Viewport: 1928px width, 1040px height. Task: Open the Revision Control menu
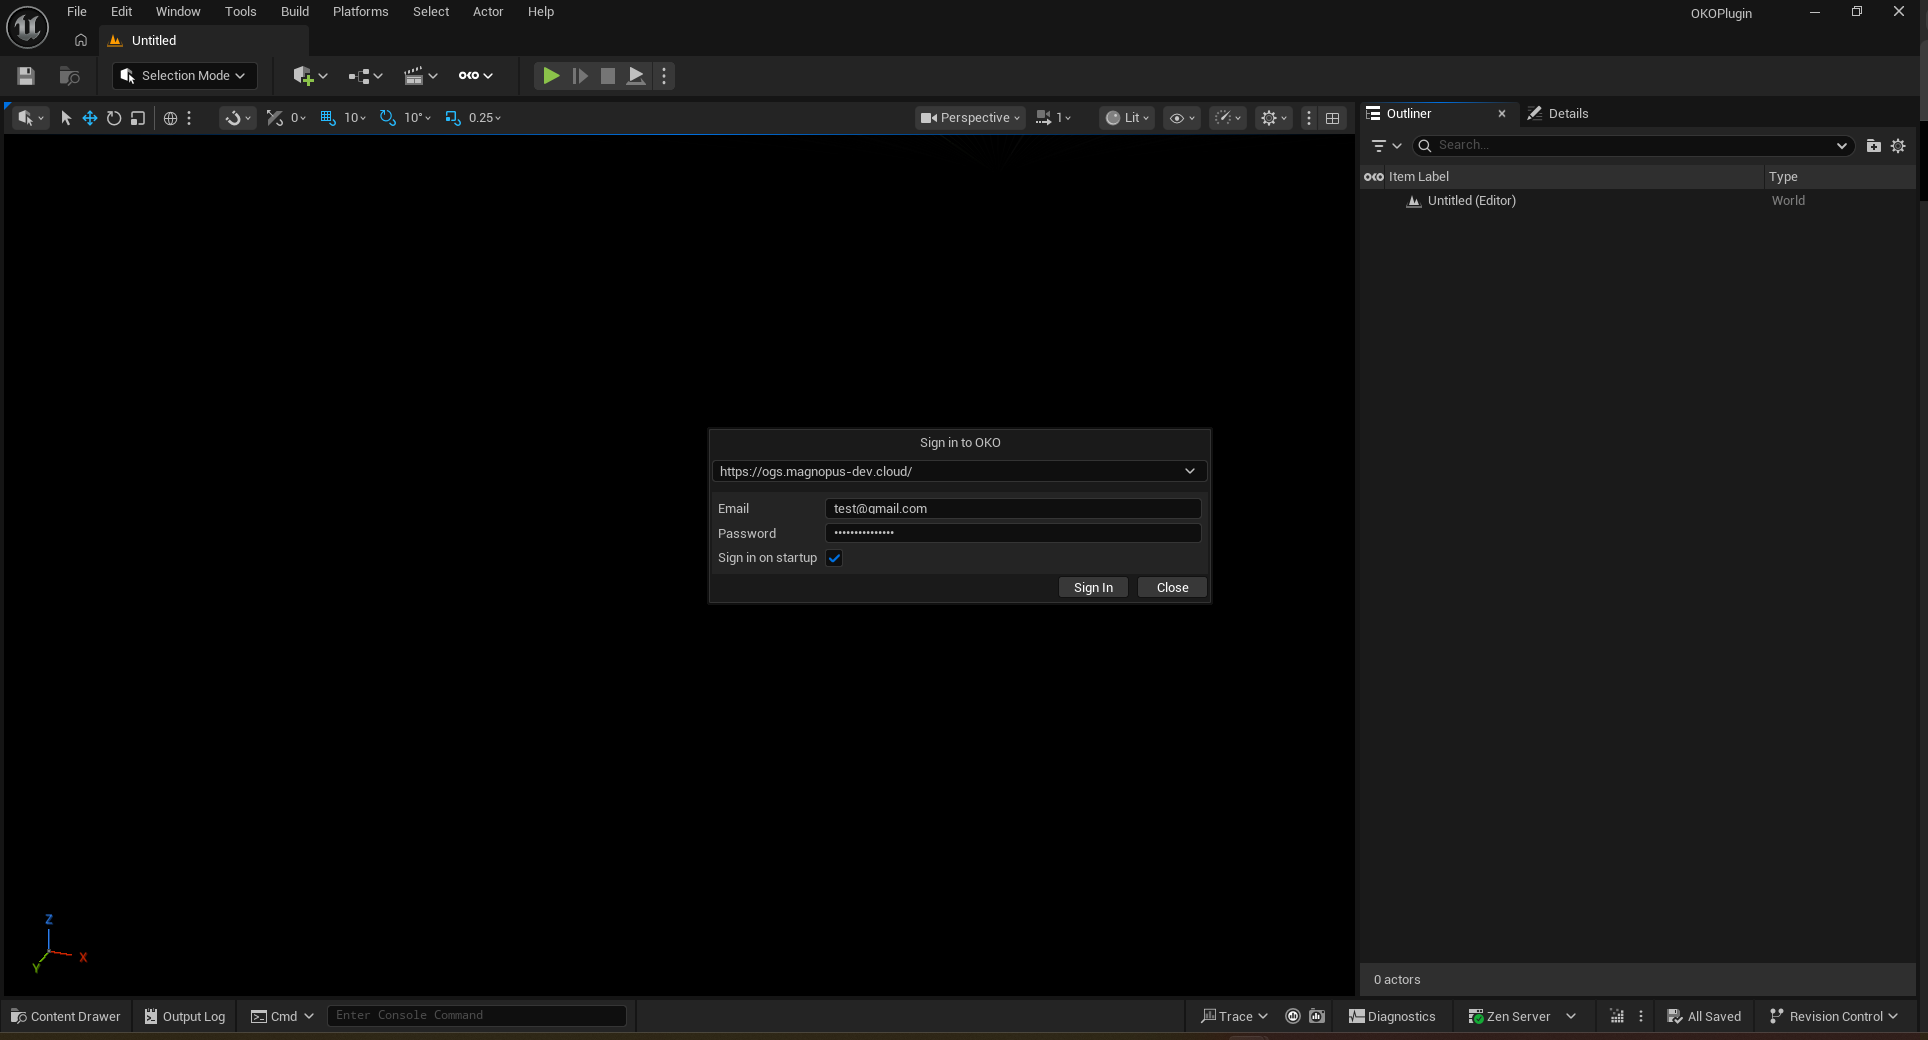pyautogui.click(x=1833, y=1016)
